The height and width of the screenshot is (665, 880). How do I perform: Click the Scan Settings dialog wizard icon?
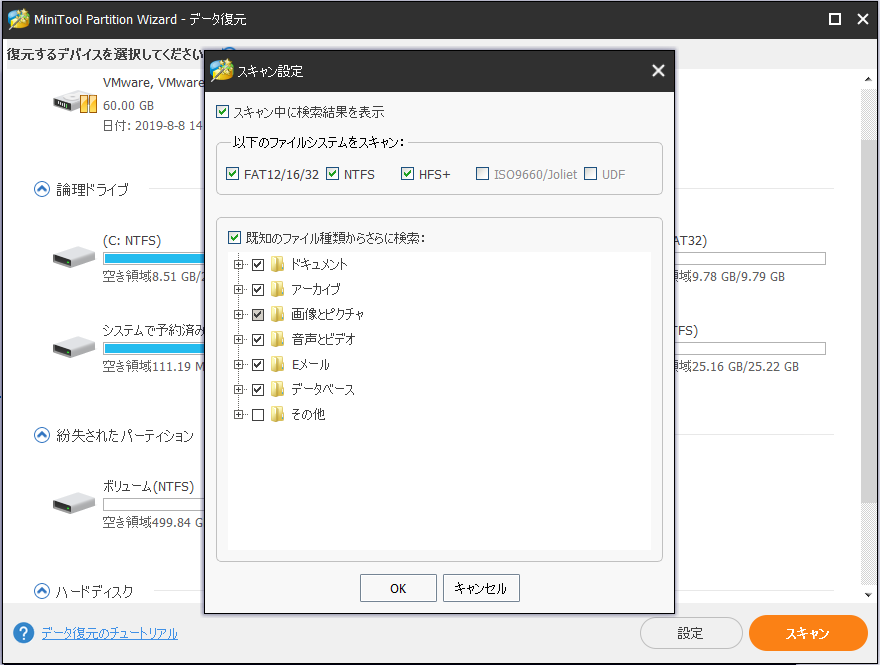(x=222, y=70)
